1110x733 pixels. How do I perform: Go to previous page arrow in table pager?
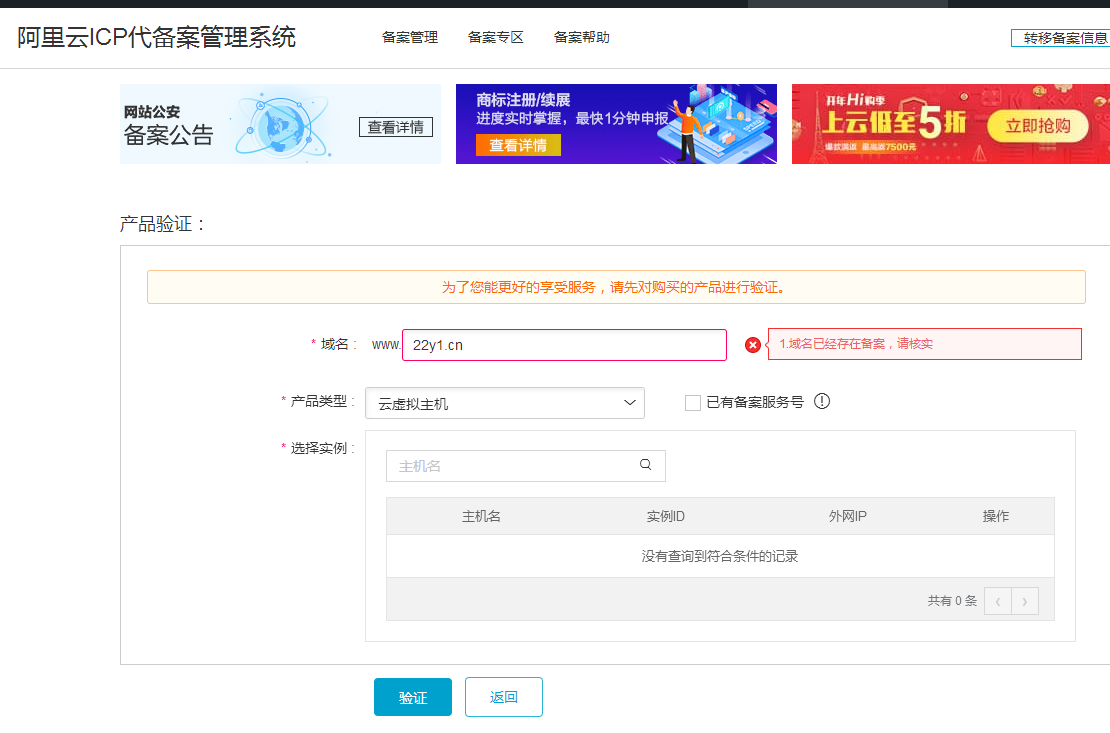tap(997, 601)
